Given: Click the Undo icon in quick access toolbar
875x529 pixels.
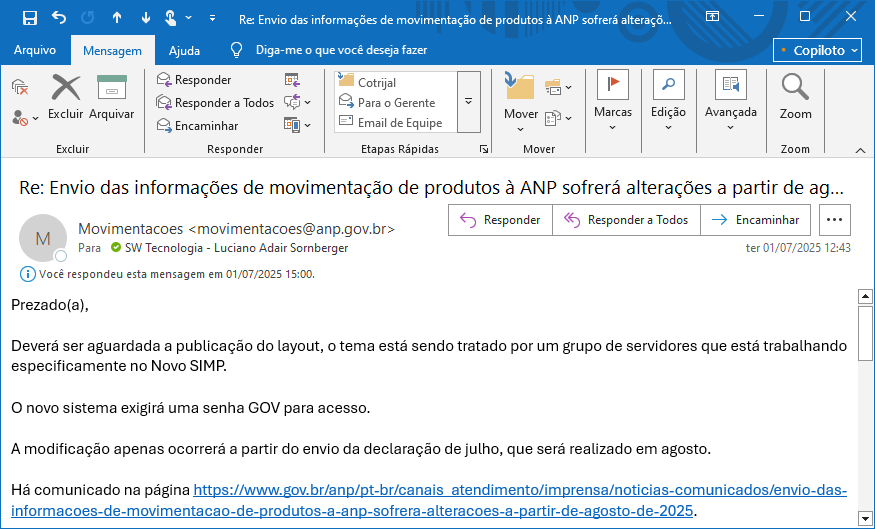Looking at the screenshot, I should (58, 18).
